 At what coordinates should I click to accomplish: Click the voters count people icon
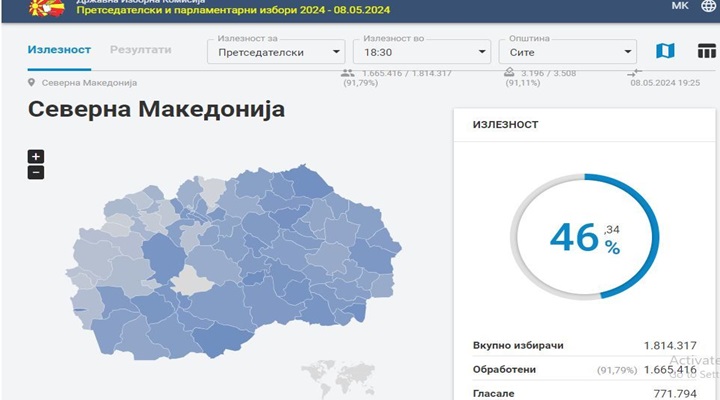point(347,74)
